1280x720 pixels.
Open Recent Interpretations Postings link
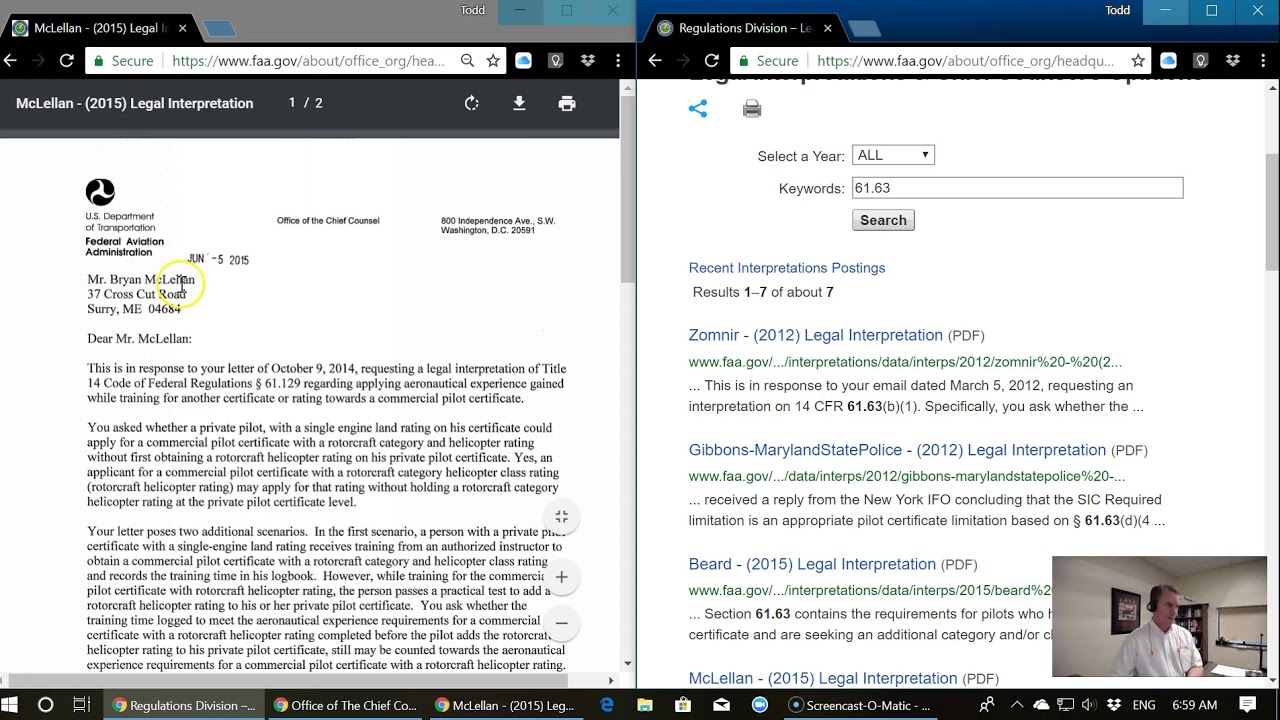click(x=787, y=268)
